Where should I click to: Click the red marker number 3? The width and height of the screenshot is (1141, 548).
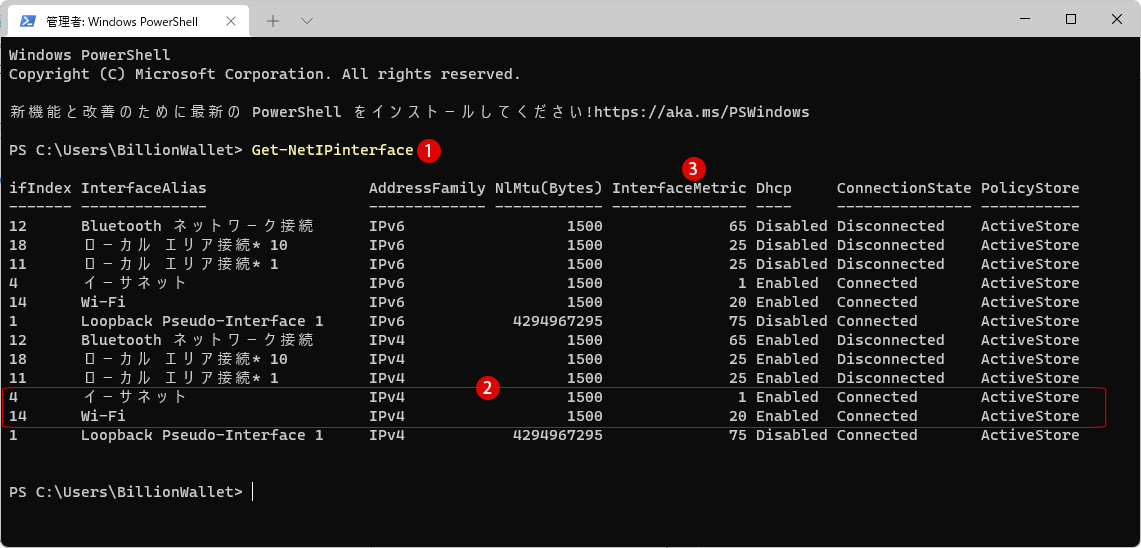(x=693, y=169)
